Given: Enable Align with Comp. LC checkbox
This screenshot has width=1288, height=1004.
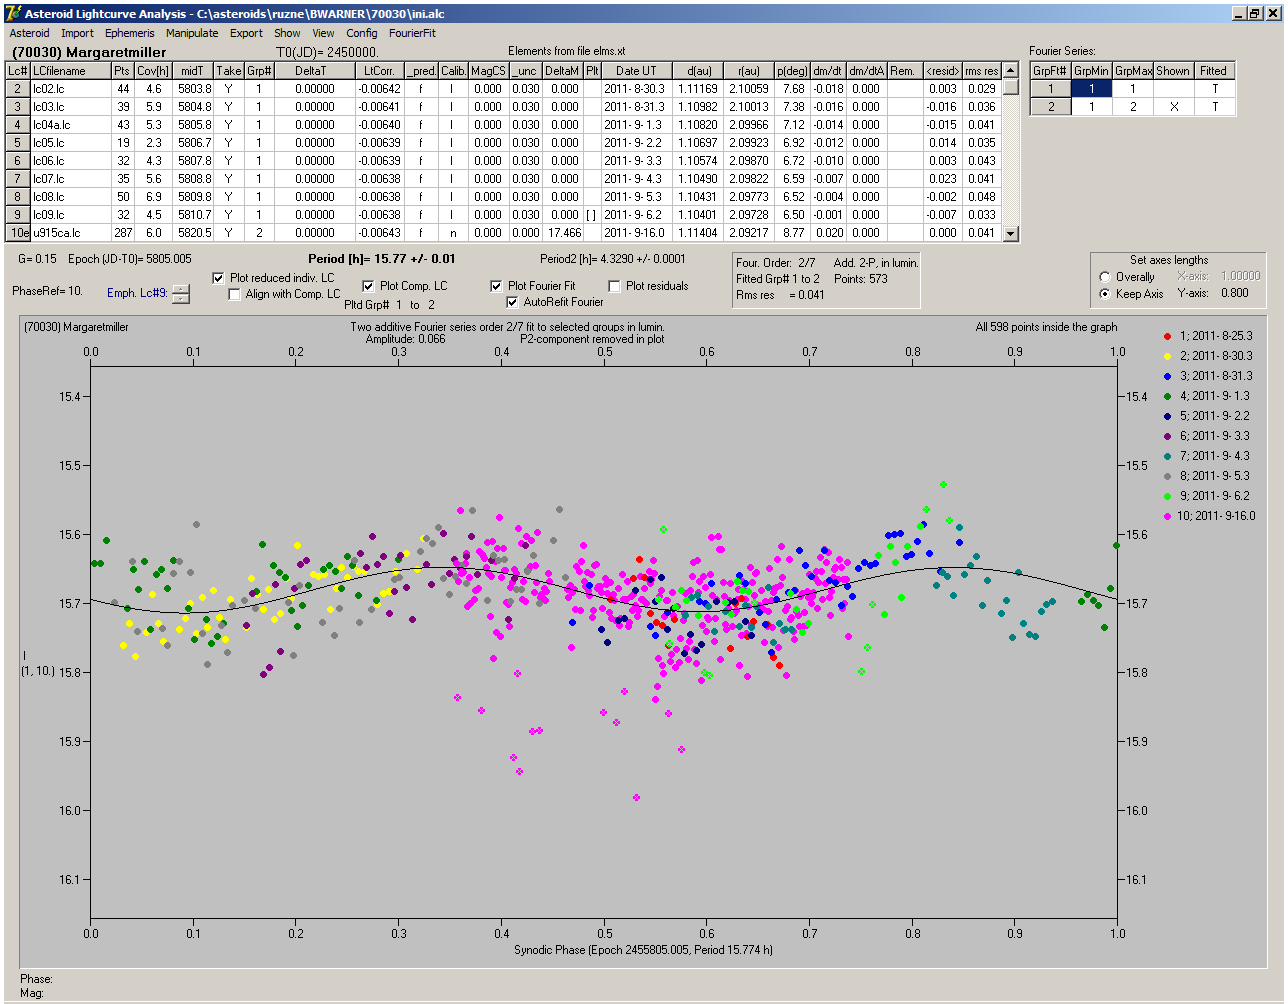Looking at the screenshot, I should 235,294.
